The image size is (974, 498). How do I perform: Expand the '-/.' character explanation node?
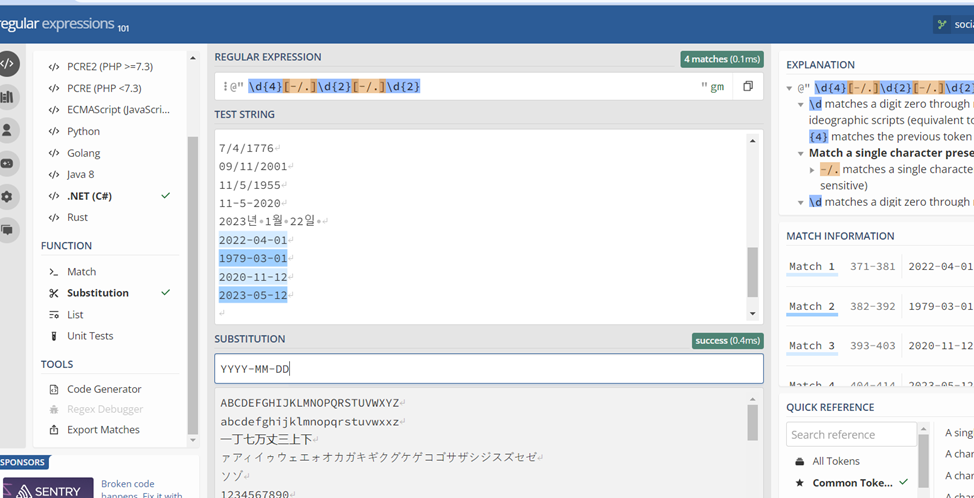tap(812, 170)
